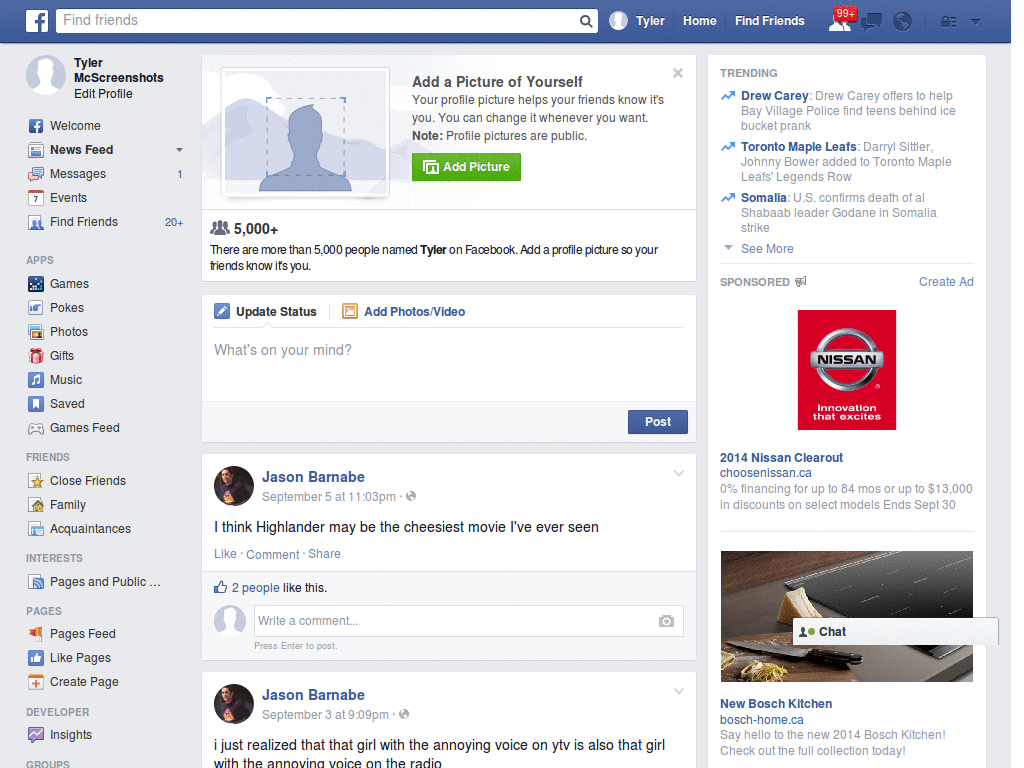Click the Nissan ad image
1024x768 pixels.
pos(846,370)
